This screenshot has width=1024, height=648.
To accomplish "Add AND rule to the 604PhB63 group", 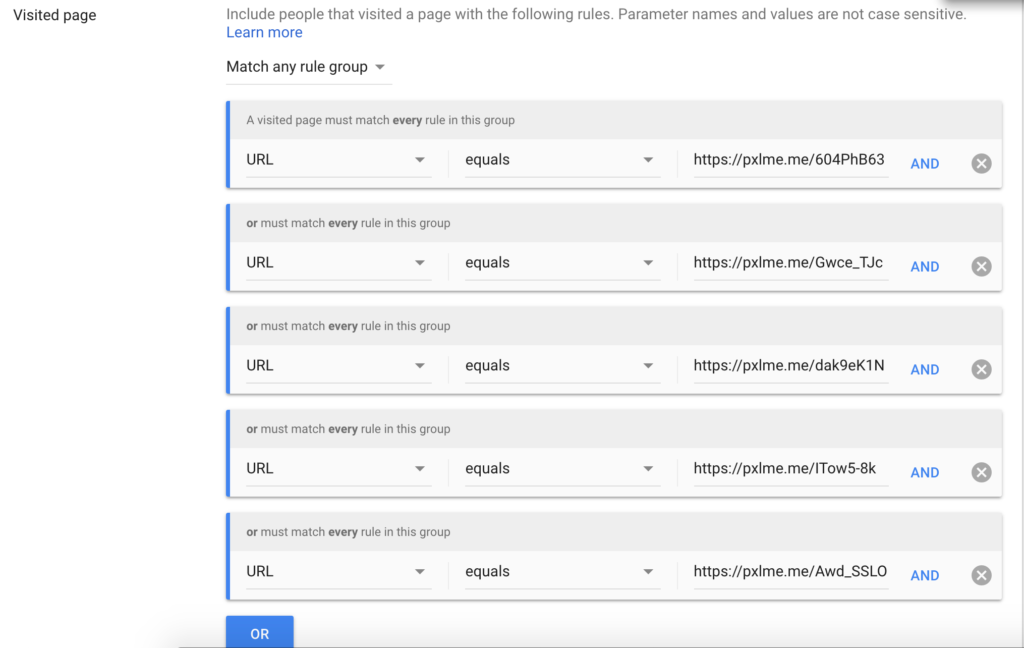I will pyautogui.click(x=924, y=164).
